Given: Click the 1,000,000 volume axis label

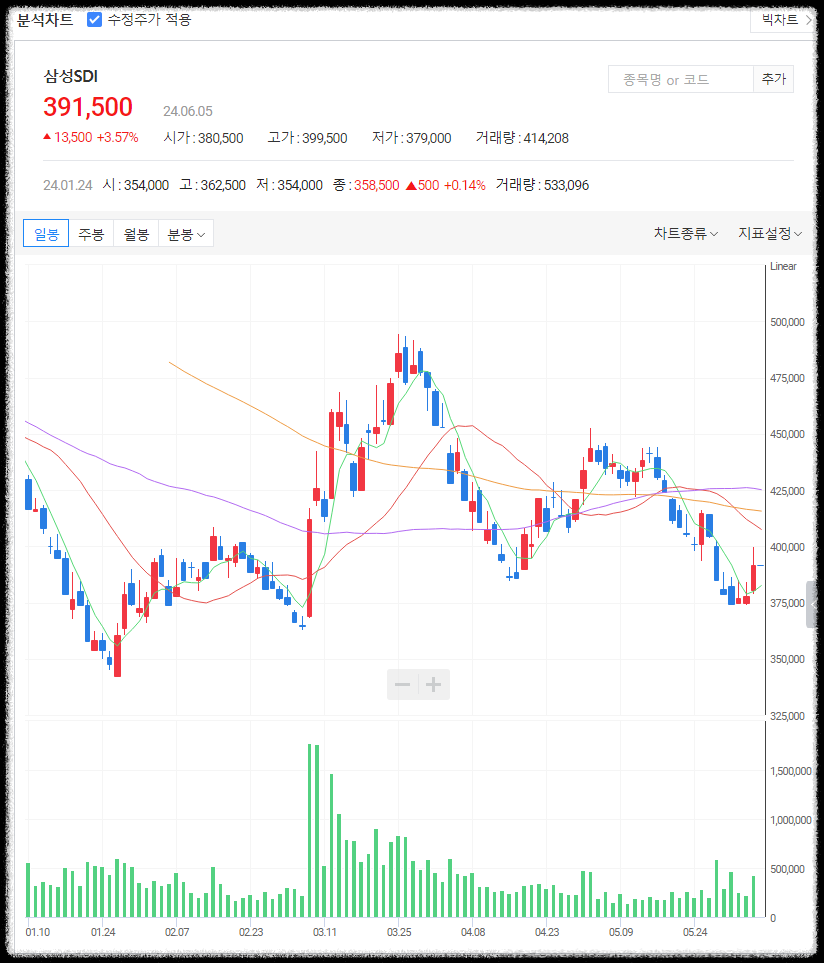Looking at the screenshot, I should [791, 821].
